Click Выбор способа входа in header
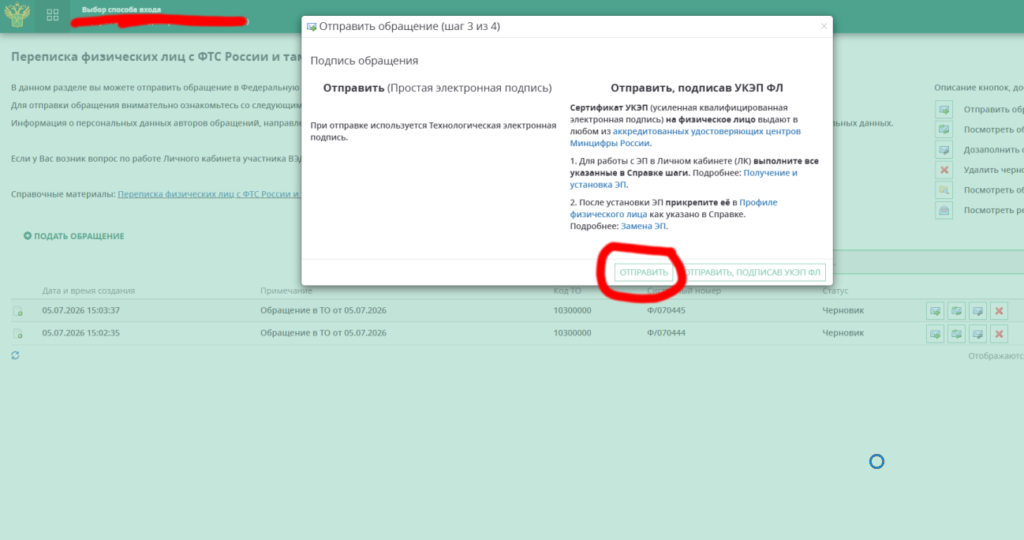The image size is (1024, 540). (121, 9)
